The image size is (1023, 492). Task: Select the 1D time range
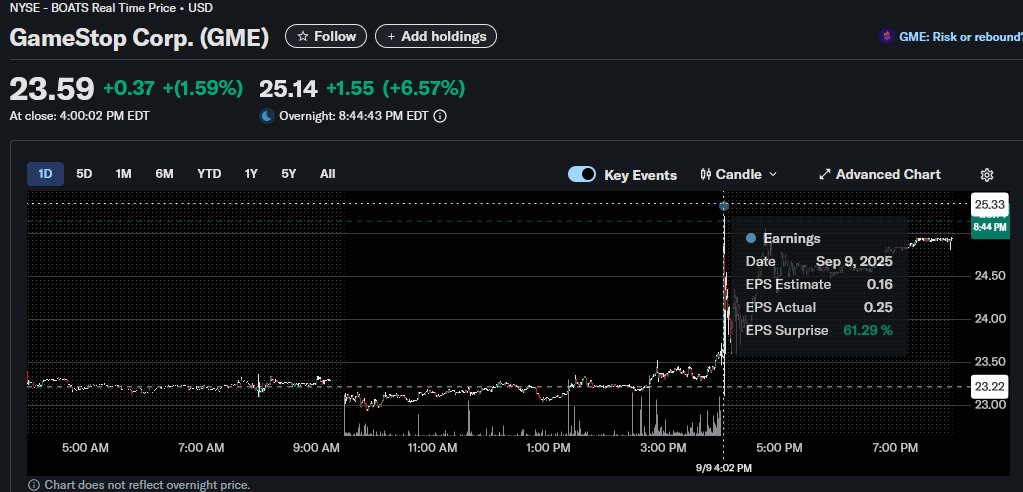[x=45, y=174]
